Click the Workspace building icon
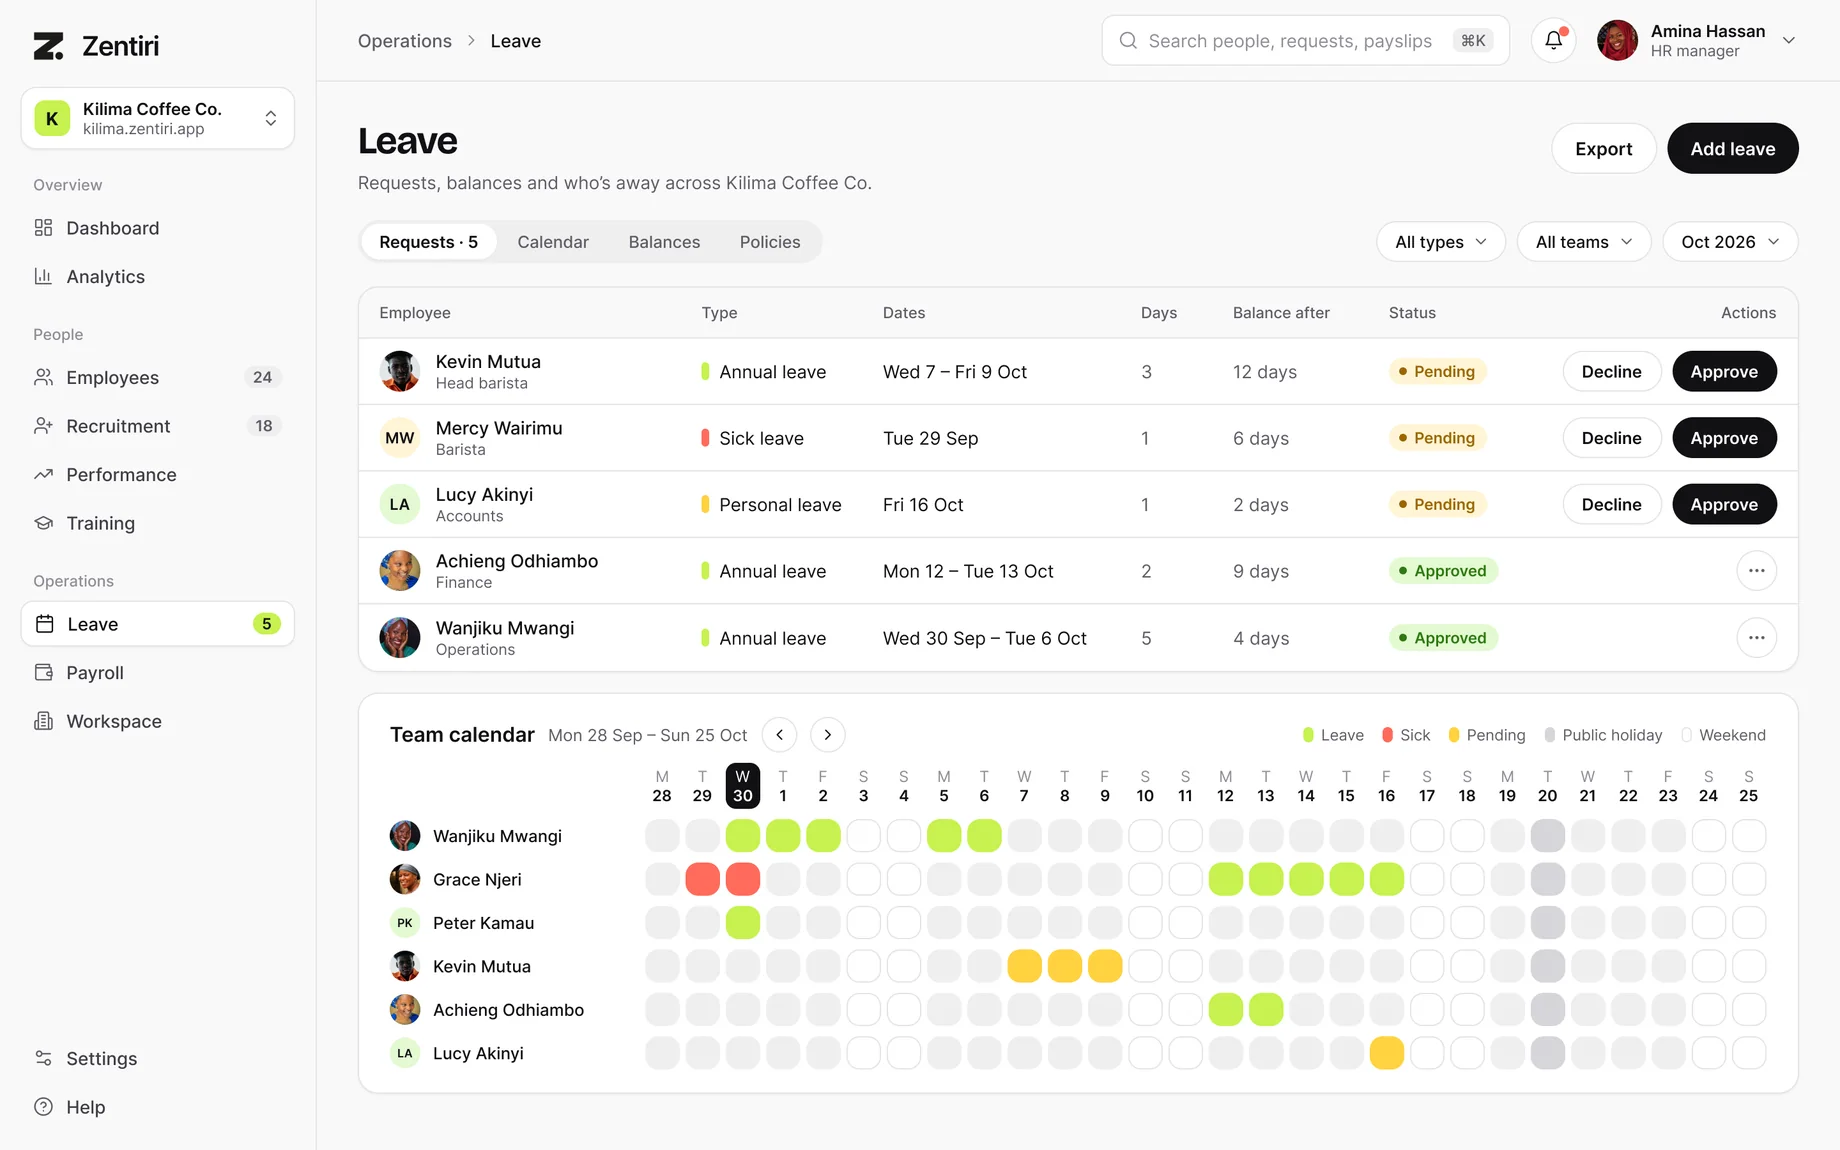The width and height of the screenshot is (1840, 1150). (43, 721)
